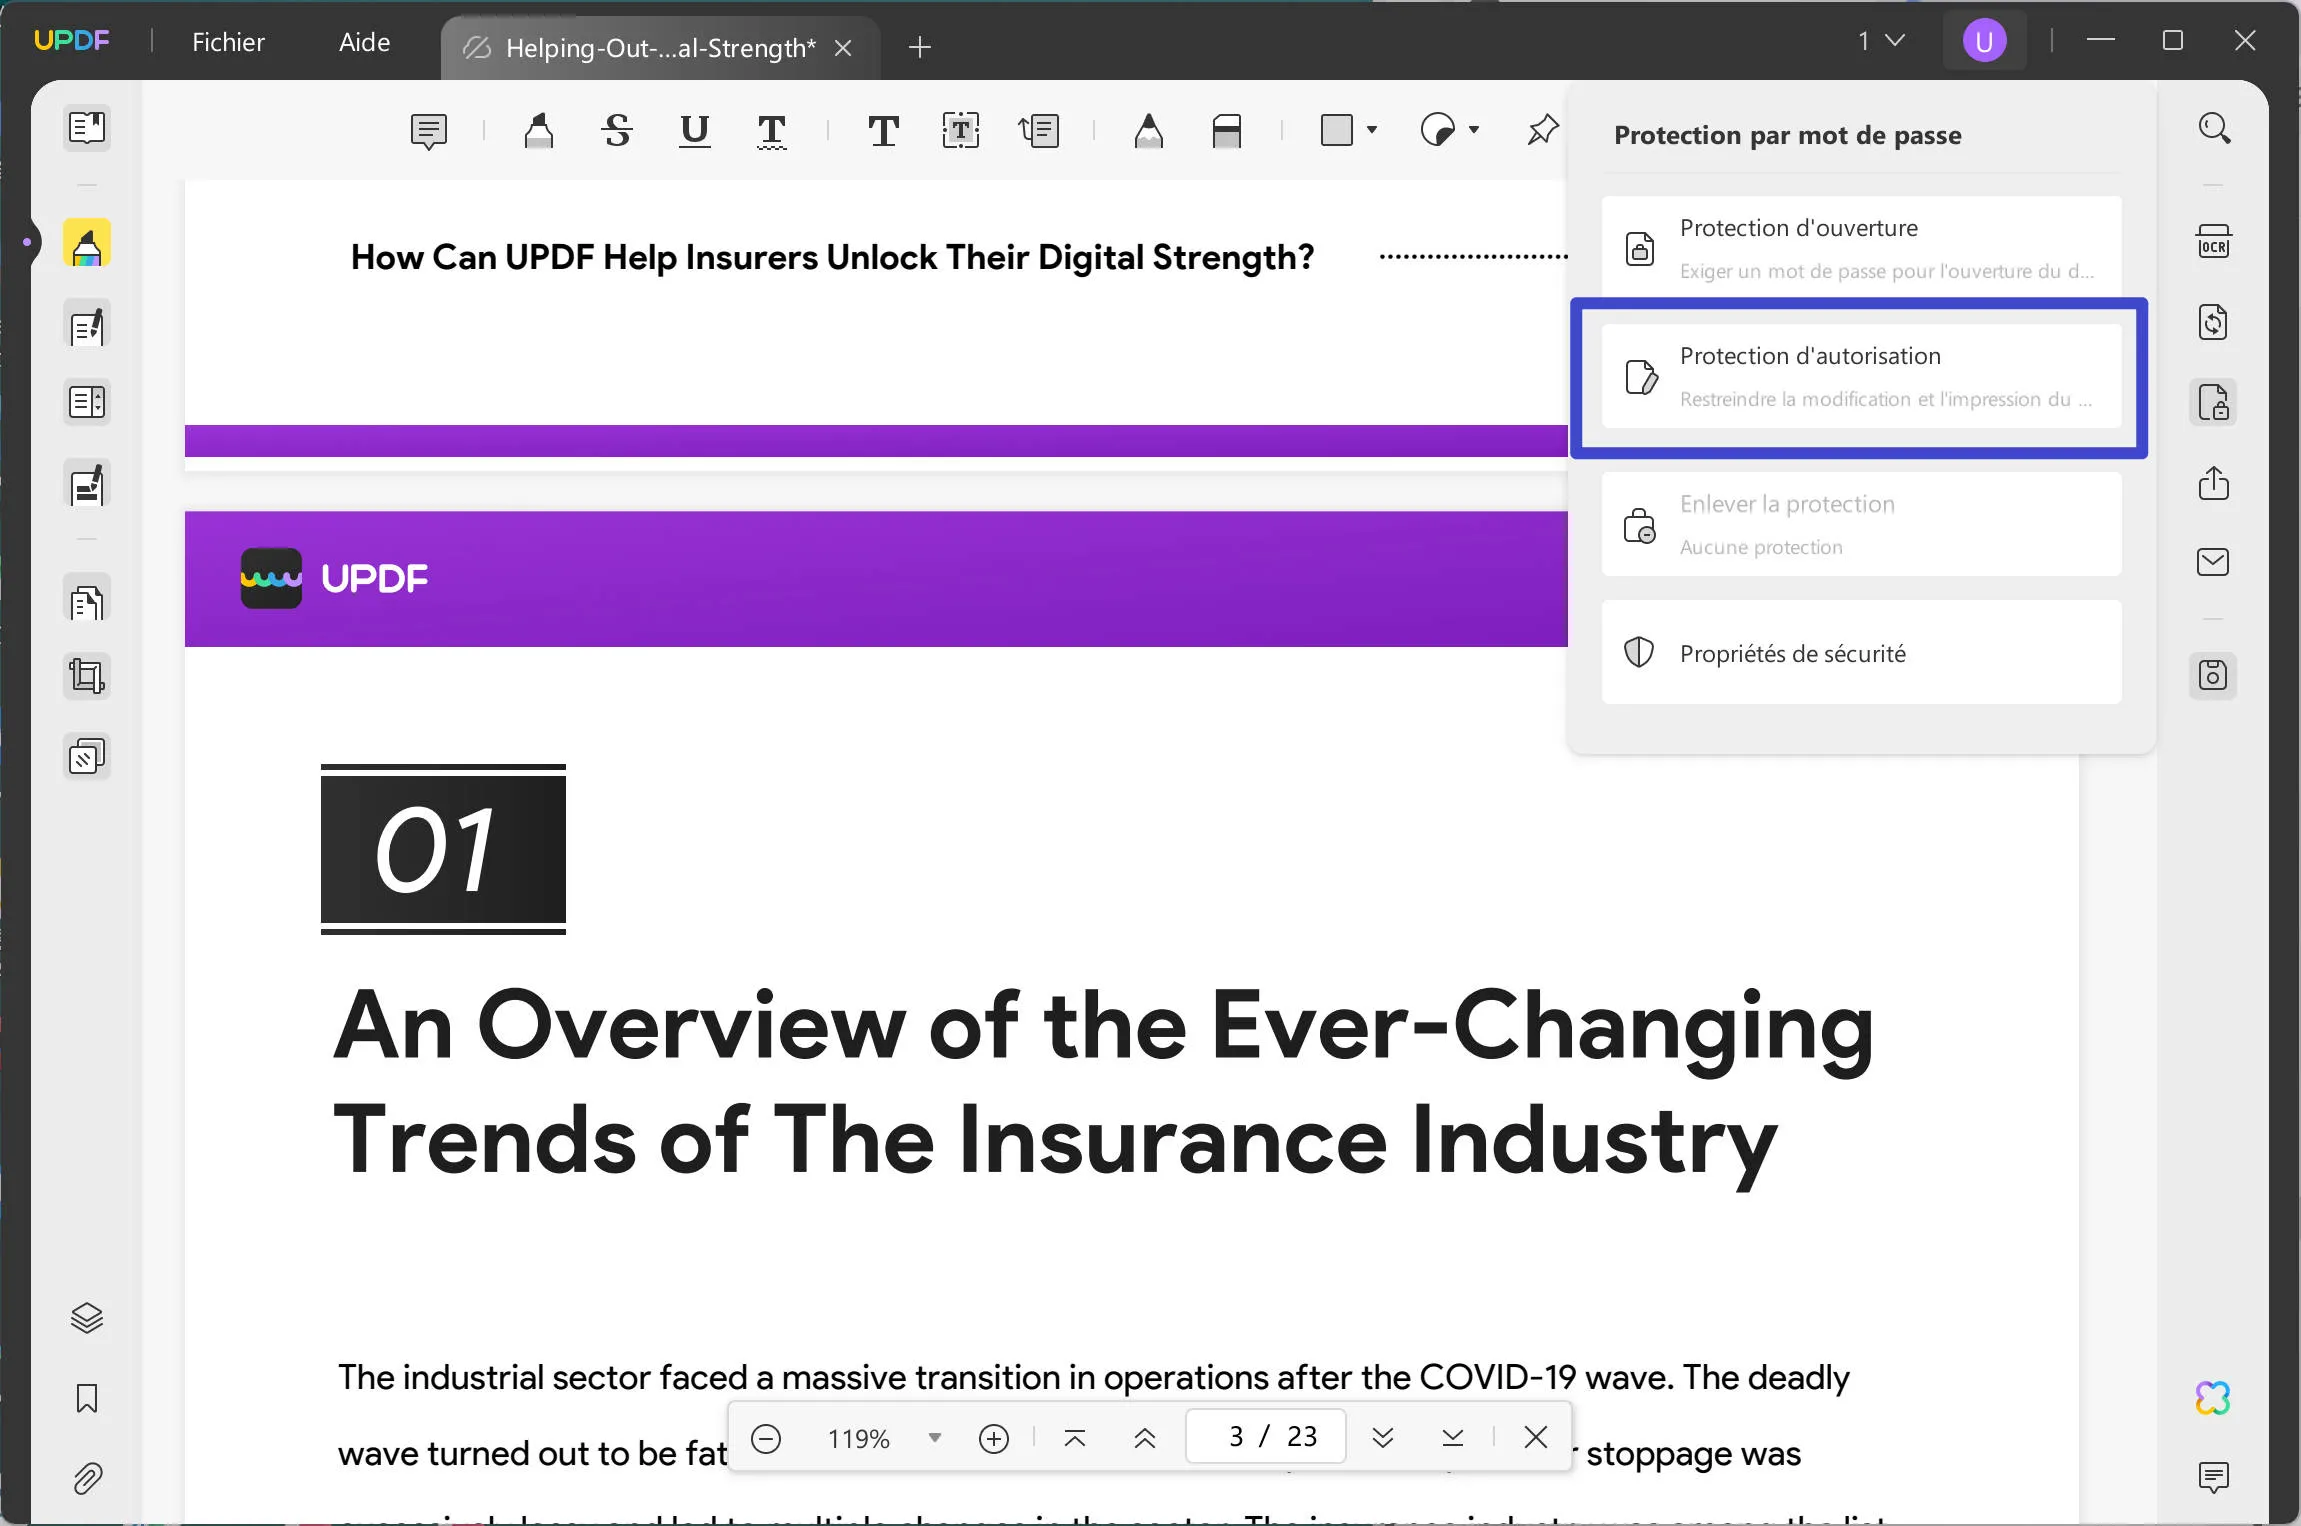The height and width of the screenshot is (1526, 2301).
Task: Expand the zoom percentage dropdown
Action: 934,1438
